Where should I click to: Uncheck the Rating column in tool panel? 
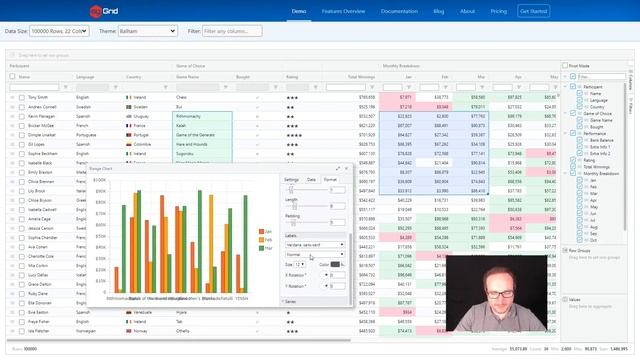tap(573, 160)
